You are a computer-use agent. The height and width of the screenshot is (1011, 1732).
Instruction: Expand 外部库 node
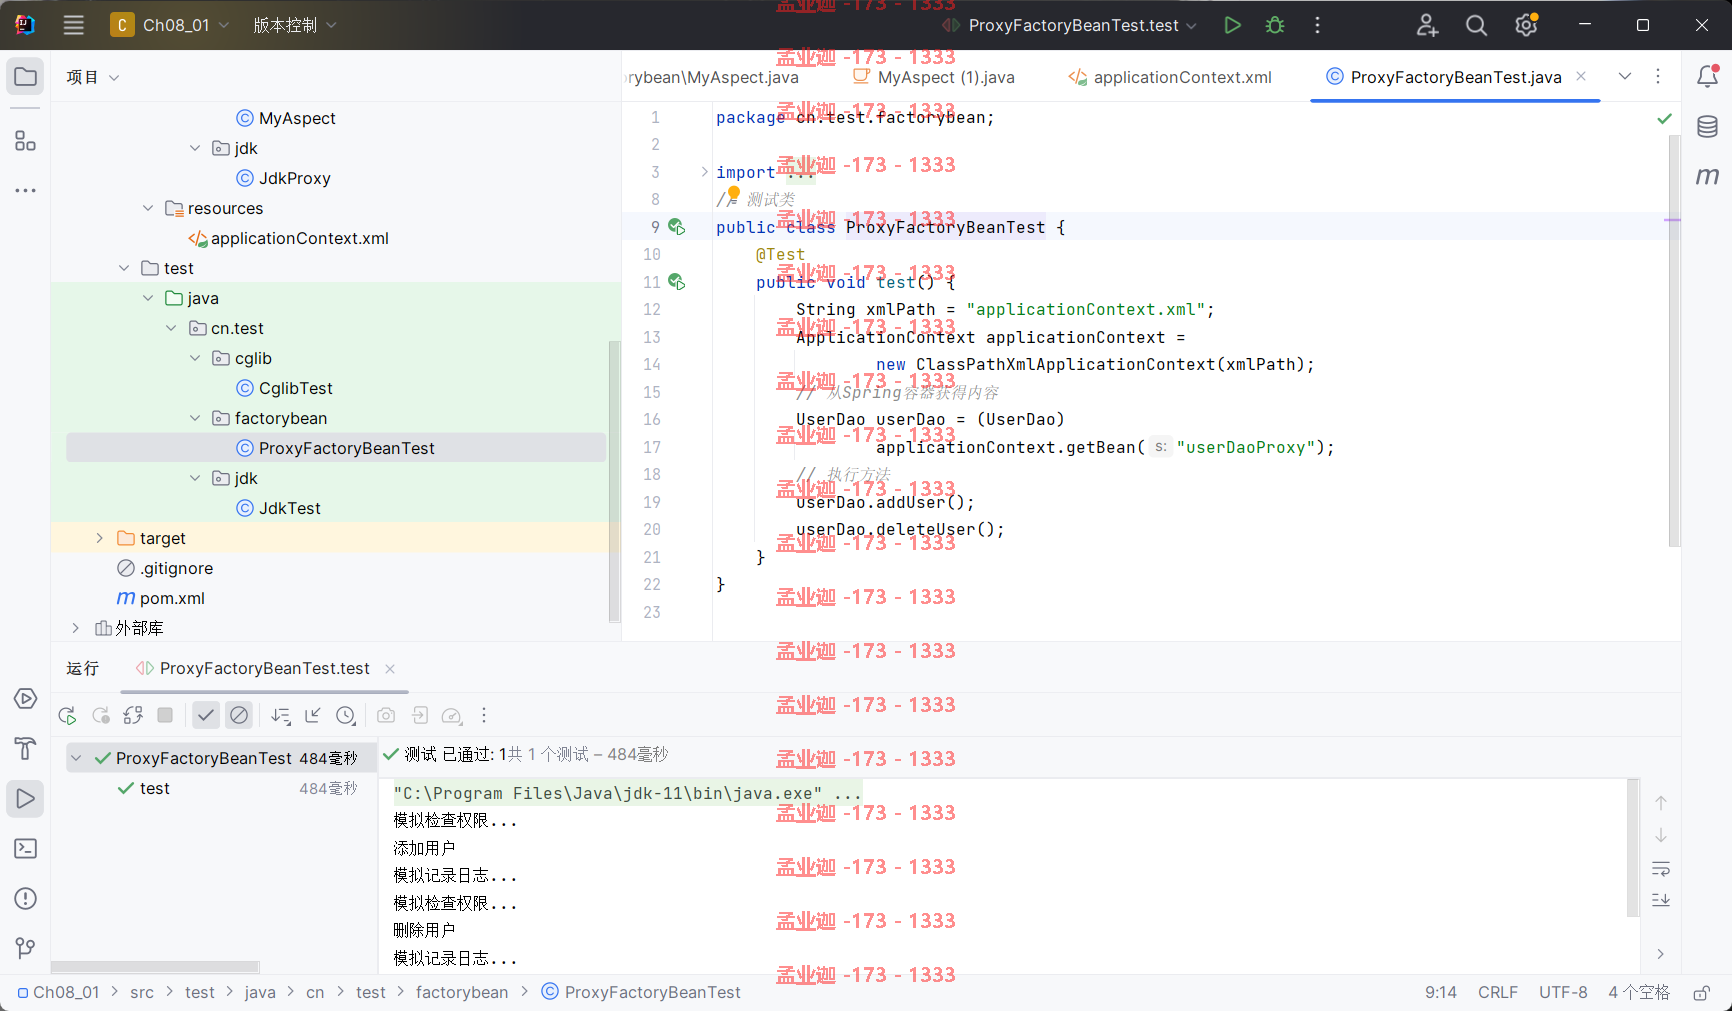click(x=76, y=628)
